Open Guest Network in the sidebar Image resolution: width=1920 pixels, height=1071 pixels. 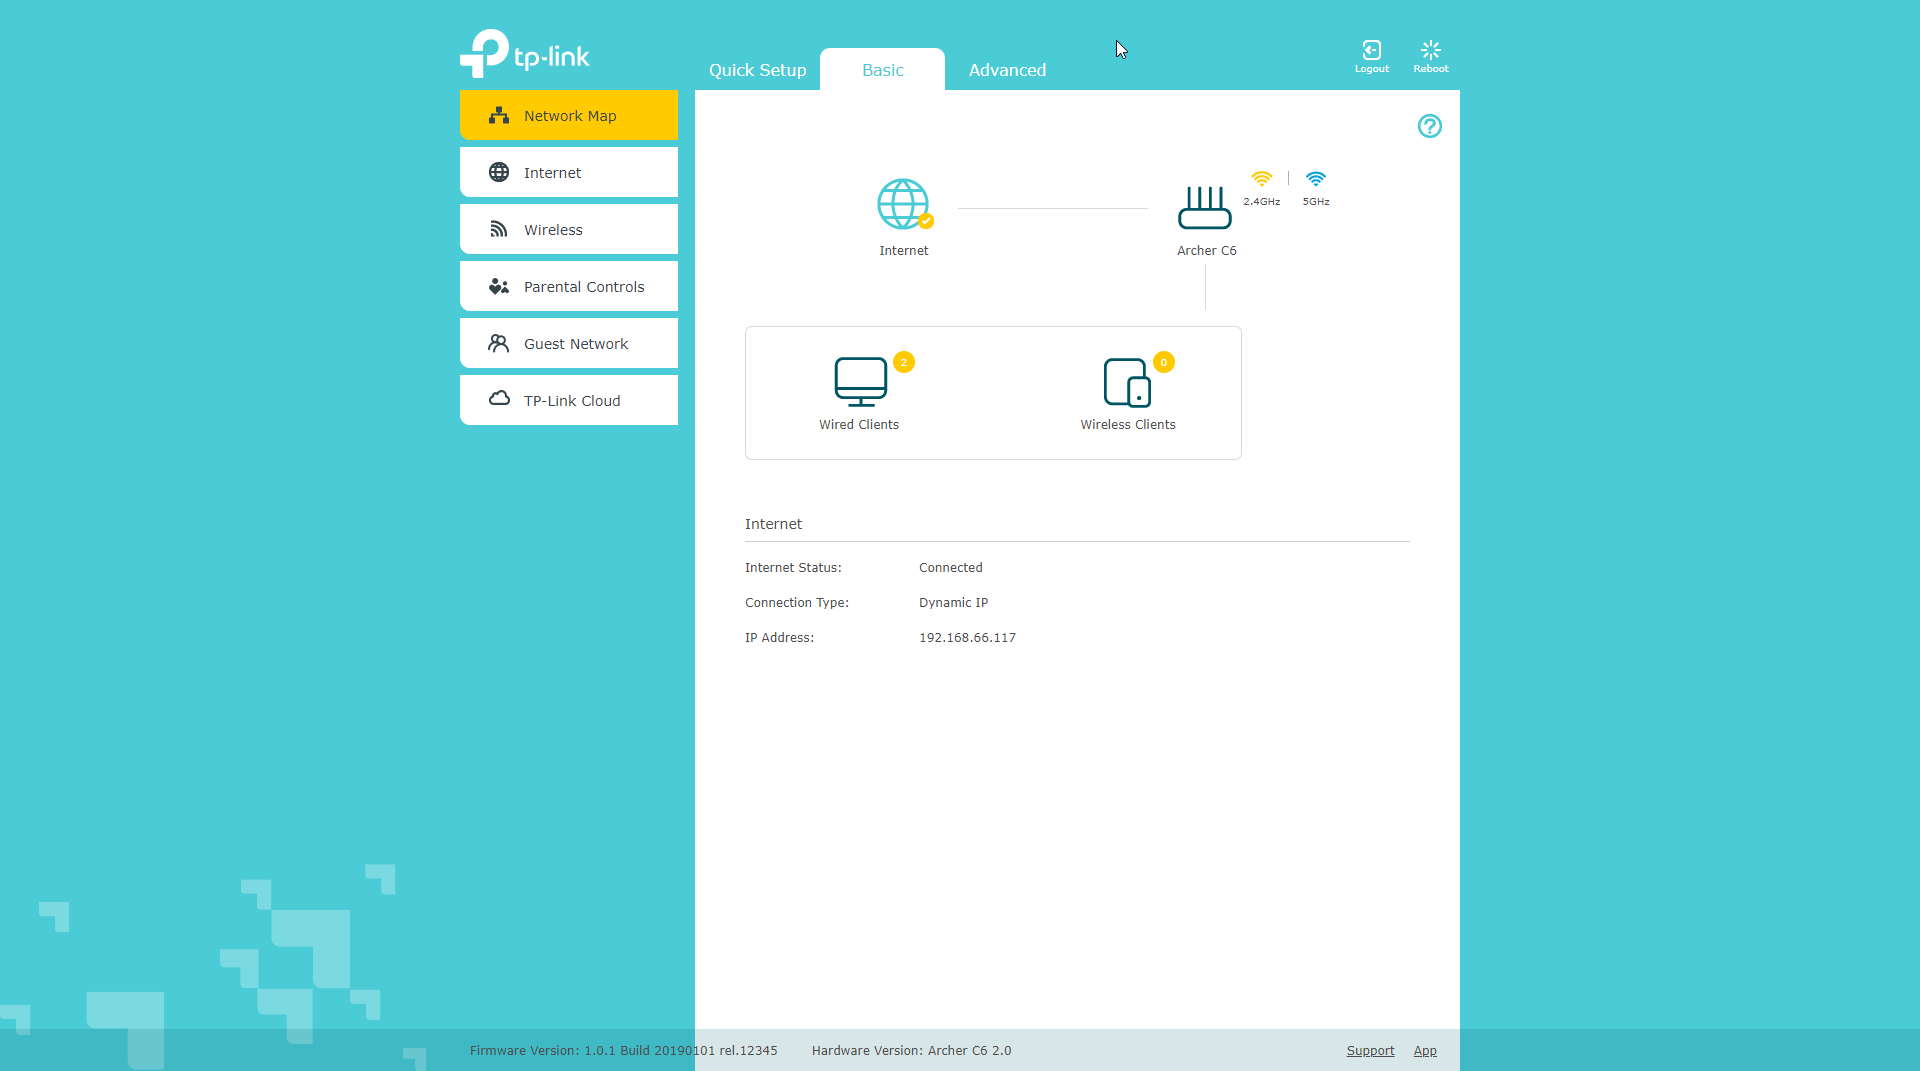coord(568,344)
